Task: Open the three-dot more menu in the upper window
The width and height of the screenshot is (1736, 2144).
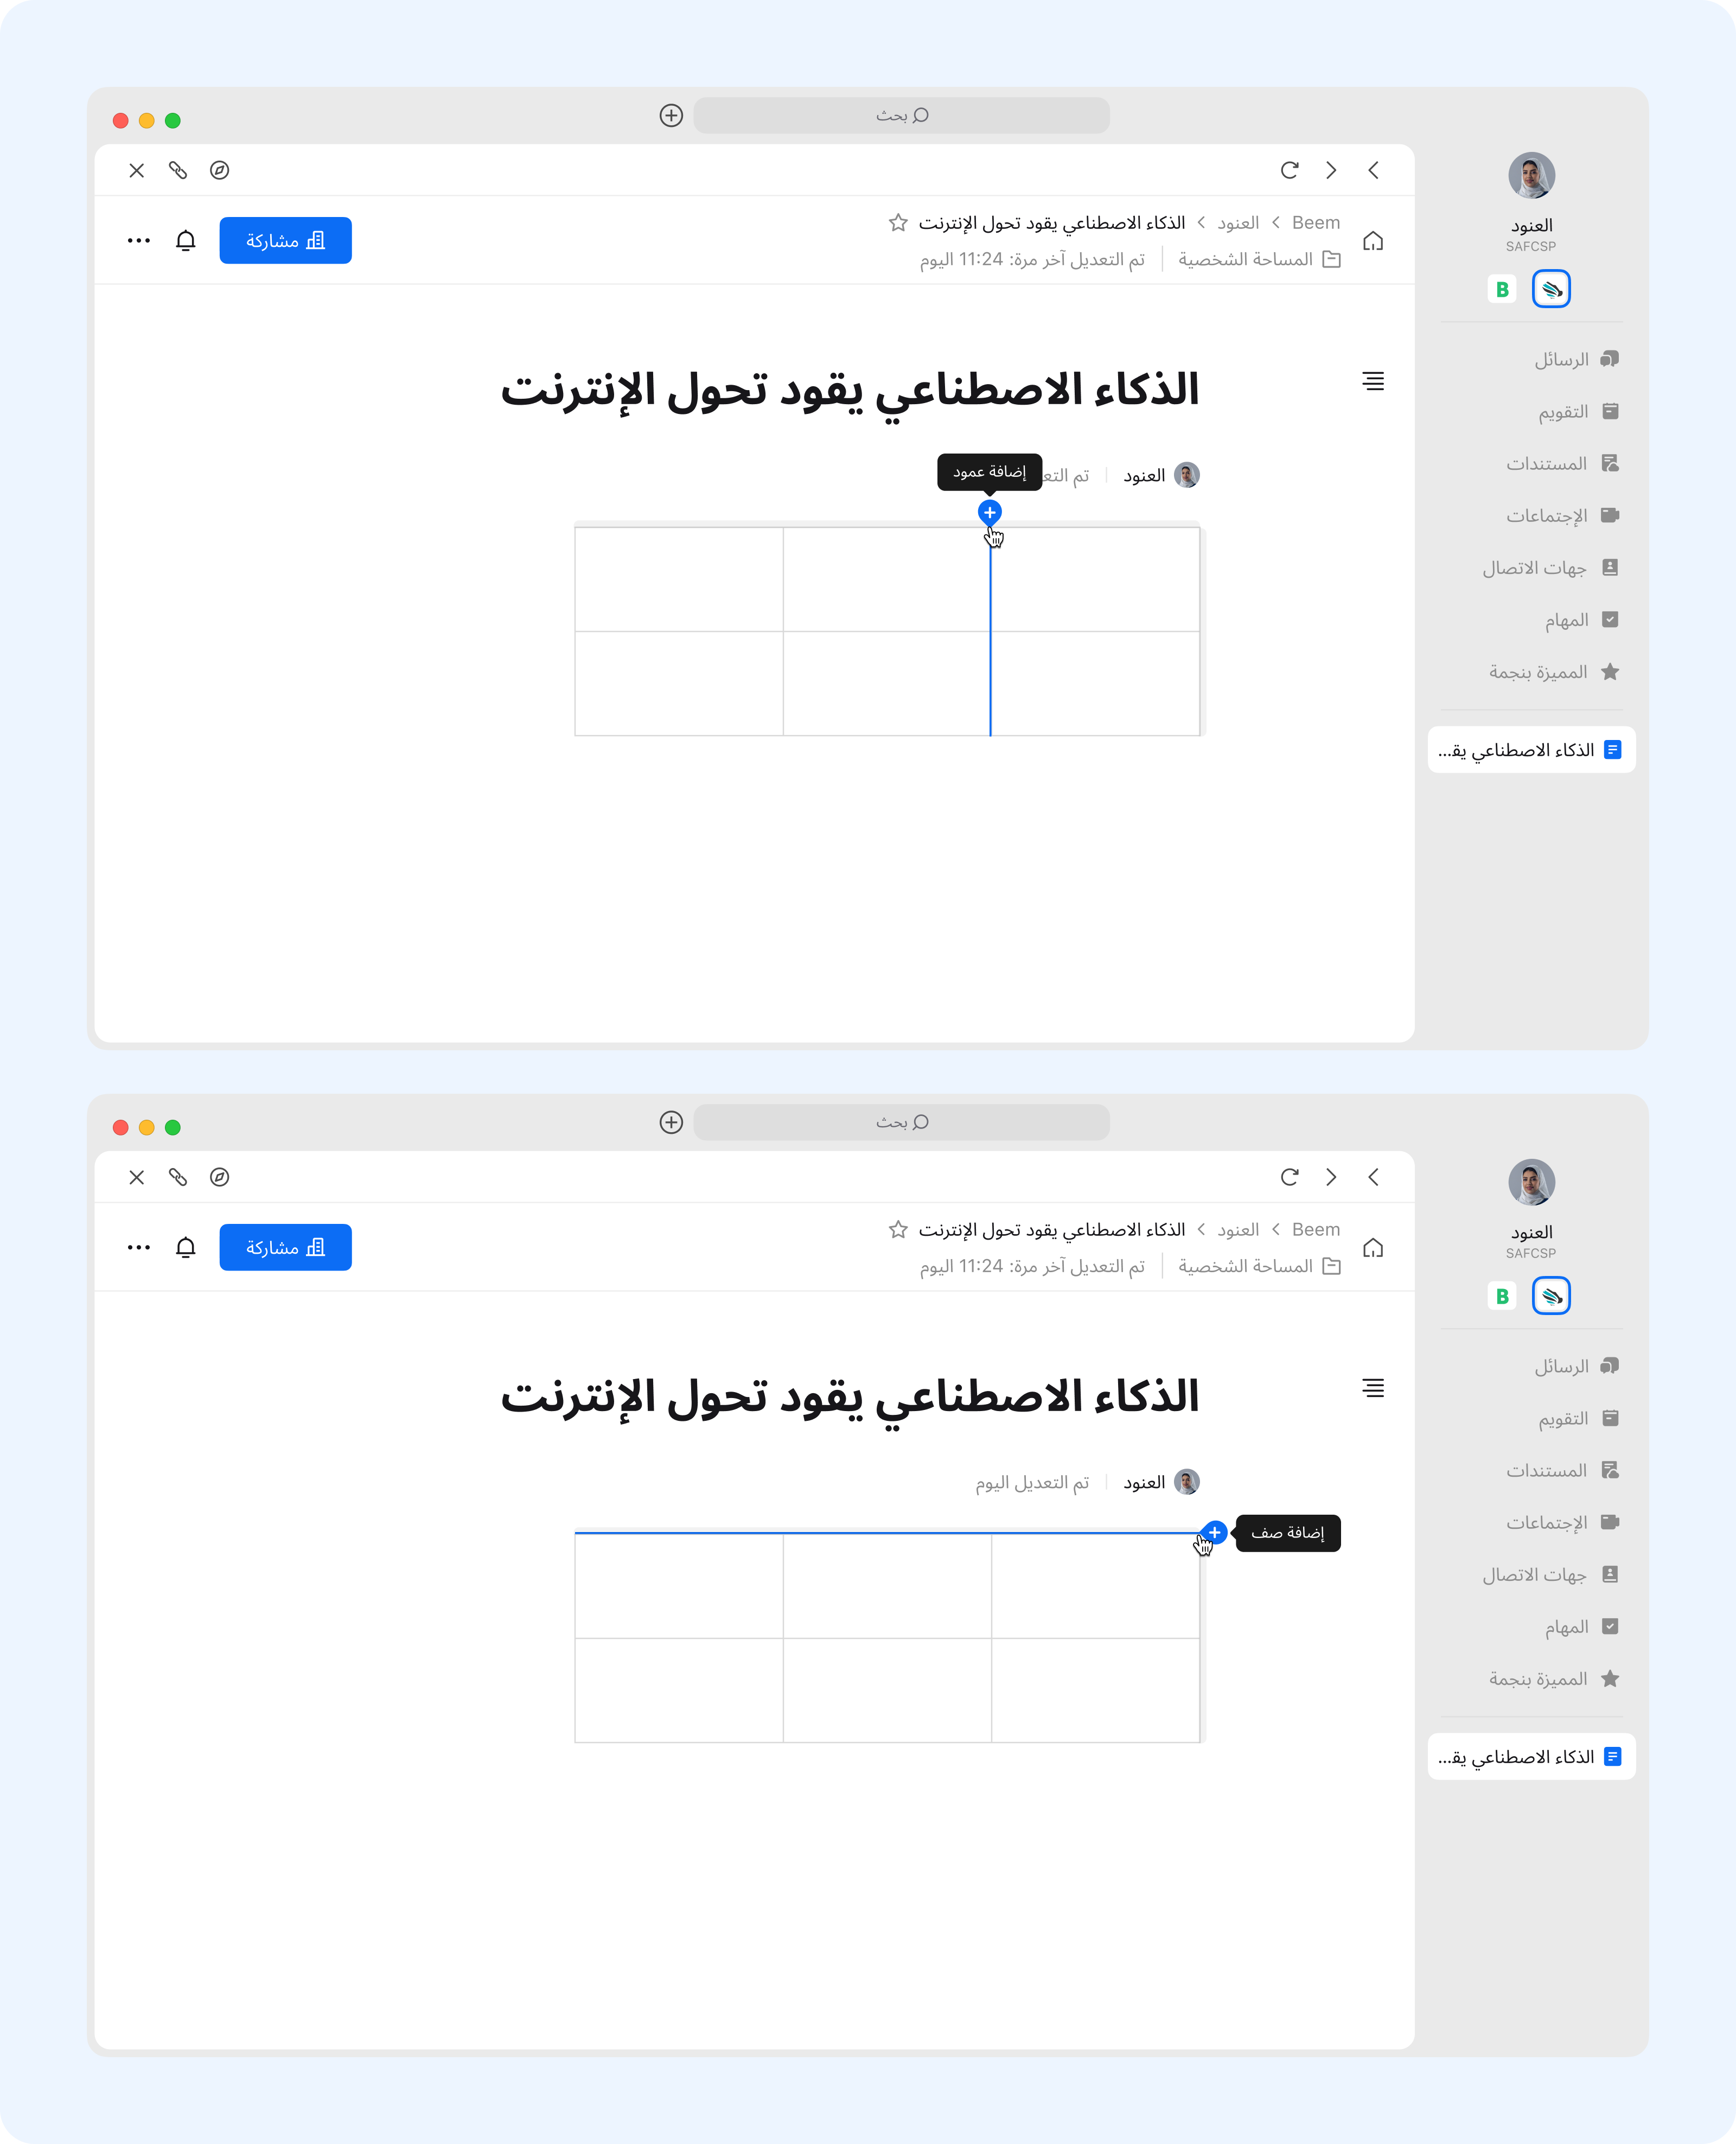Action: (139, 241)
